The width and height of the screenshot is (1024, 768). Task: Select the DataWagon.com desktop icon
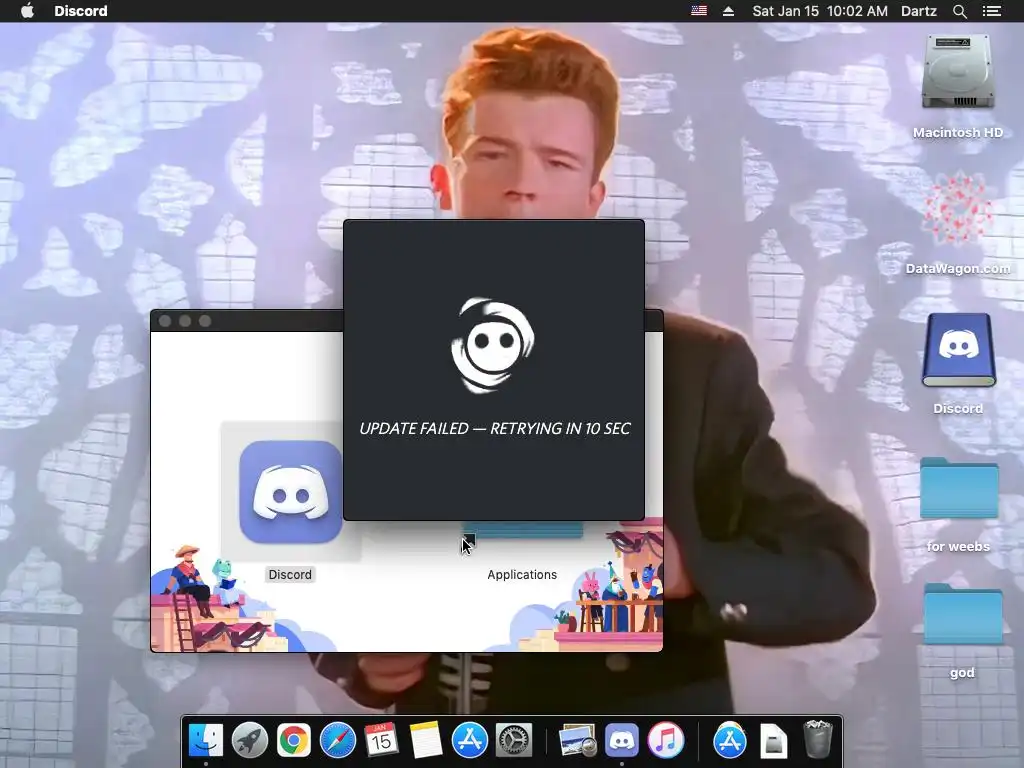[x=958, y=208]
